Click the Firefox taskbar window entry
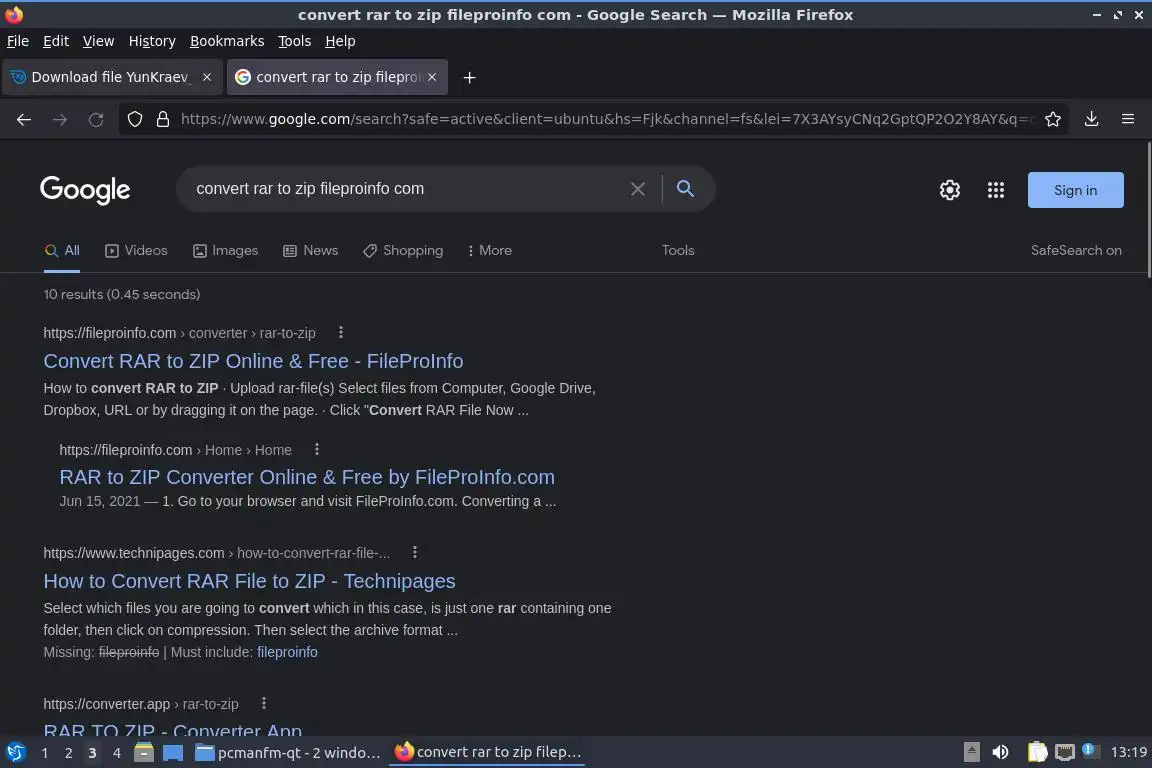Viewport: 1152px width, 768px height. [x=487, y=753]
